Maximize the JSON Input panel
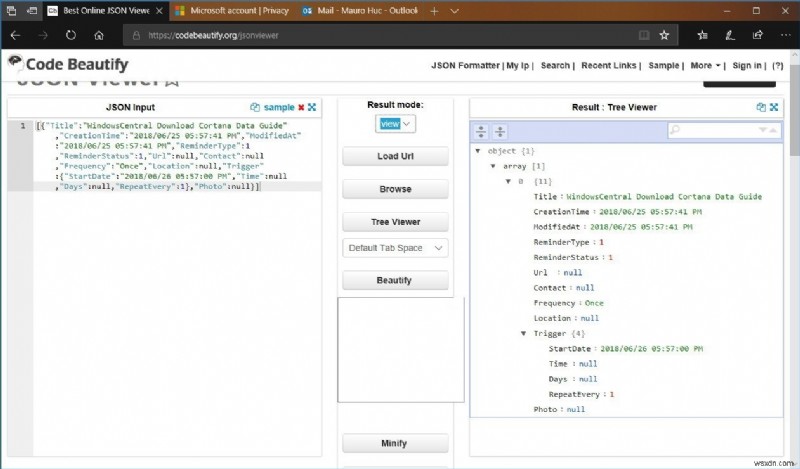 coord(312,107)
